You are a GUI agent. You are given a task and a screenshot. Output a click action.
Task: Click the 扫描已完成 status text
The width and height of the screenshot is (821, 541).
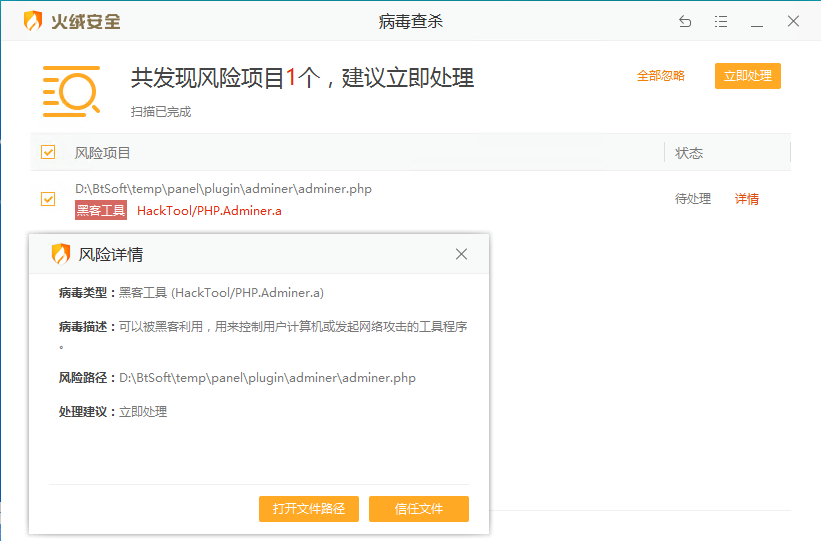point(161,112)
